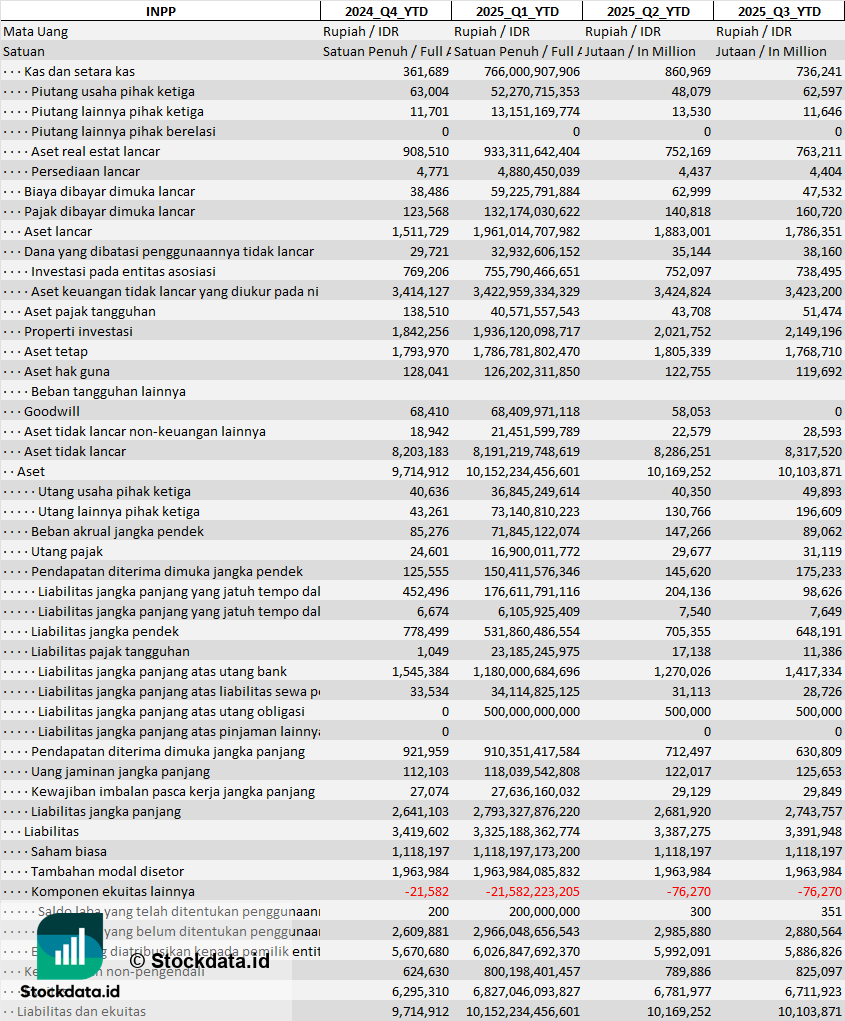
Task: Click Goodwill value 58,053
Action: [691, 412]
